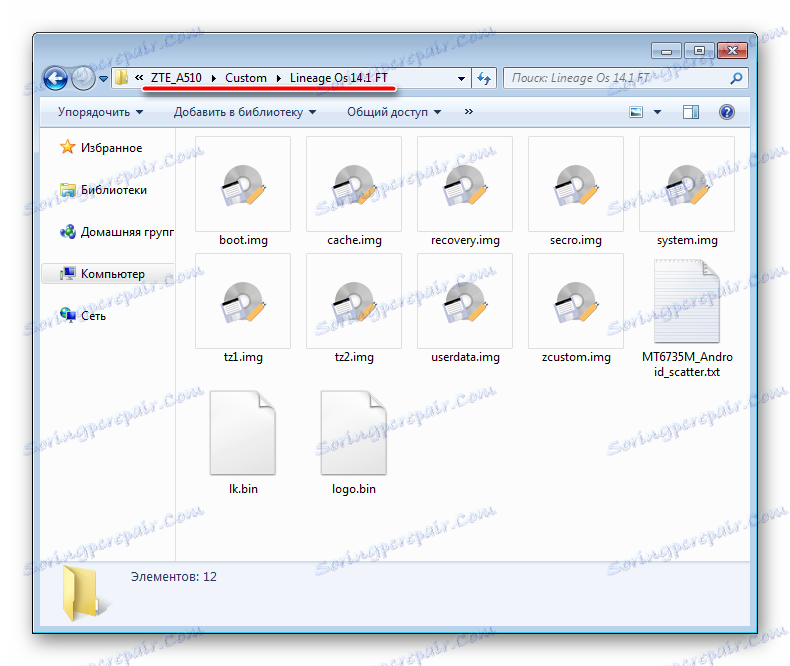The width and height of the screenshot is (790, 666).
Task: Close the Explorer window
Action: coord(732,50)
